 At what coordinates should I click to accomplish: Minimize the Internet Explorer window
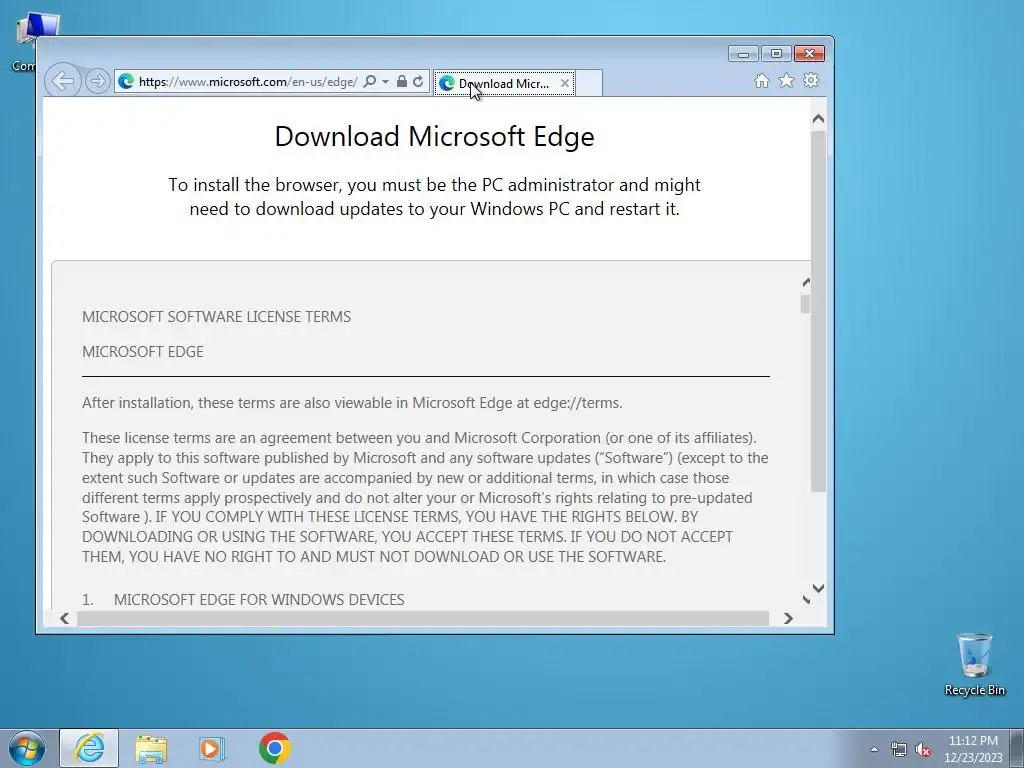[x=743, y=54]
